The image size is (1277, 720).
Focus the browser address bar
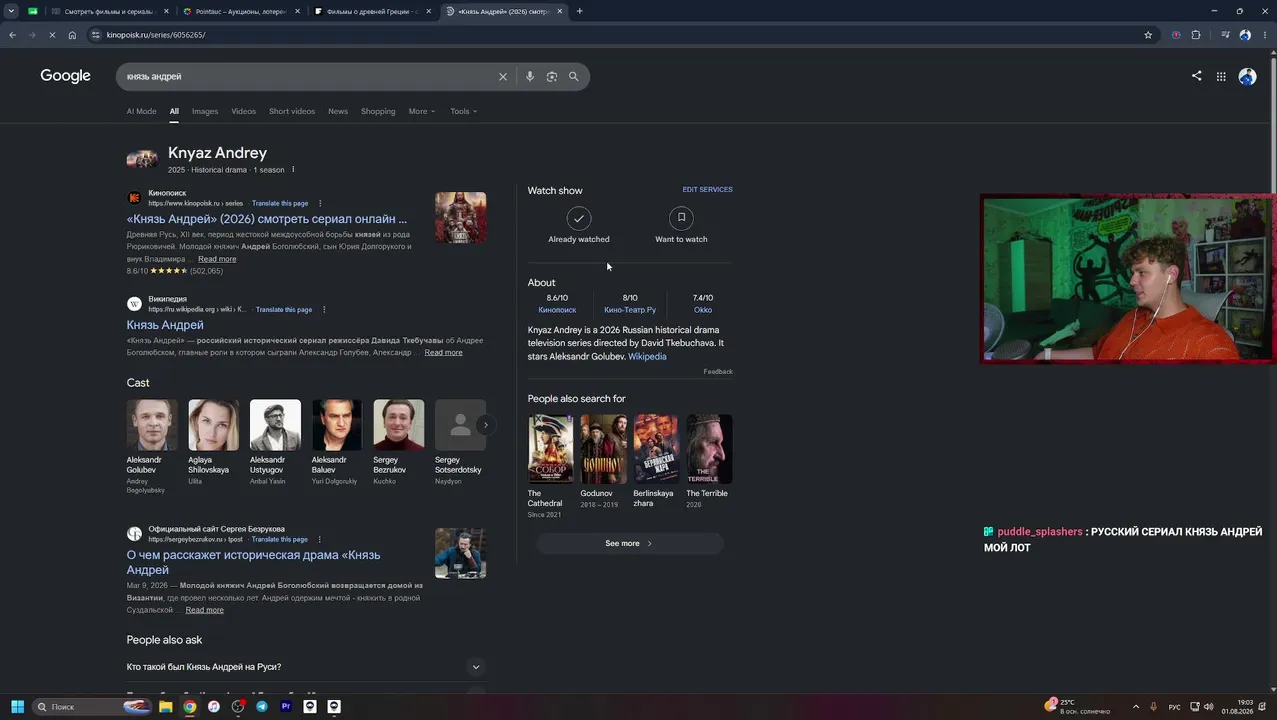(620, 35)
